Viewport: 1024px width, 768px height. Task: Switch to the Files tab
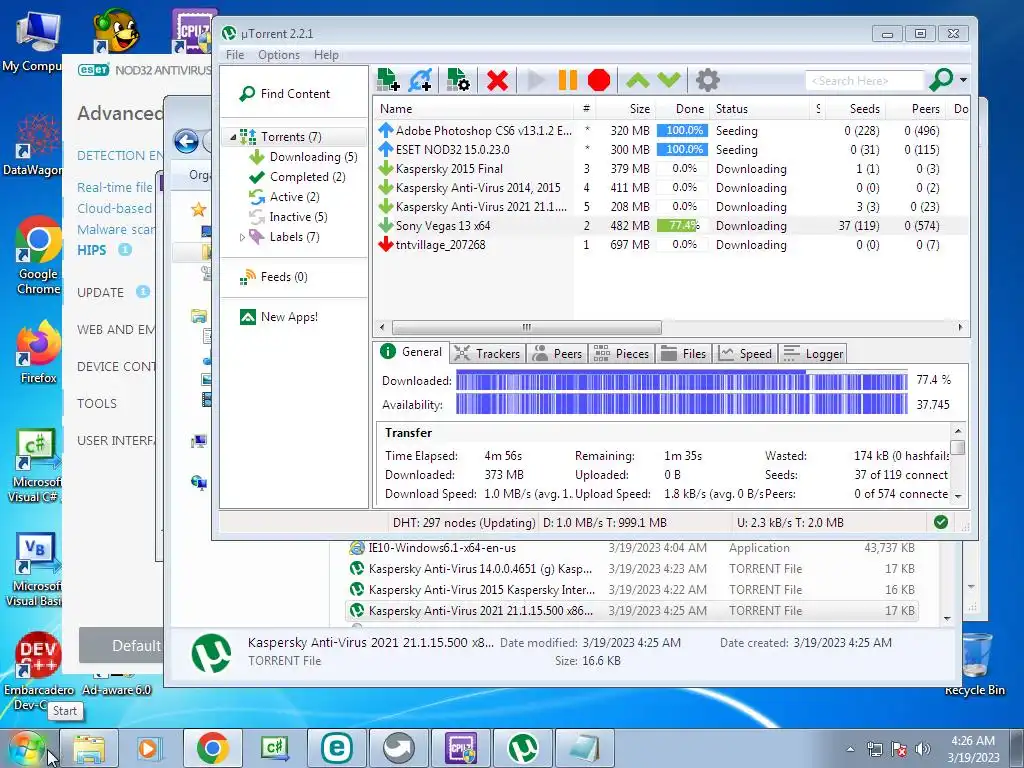[x=683, y=353]
